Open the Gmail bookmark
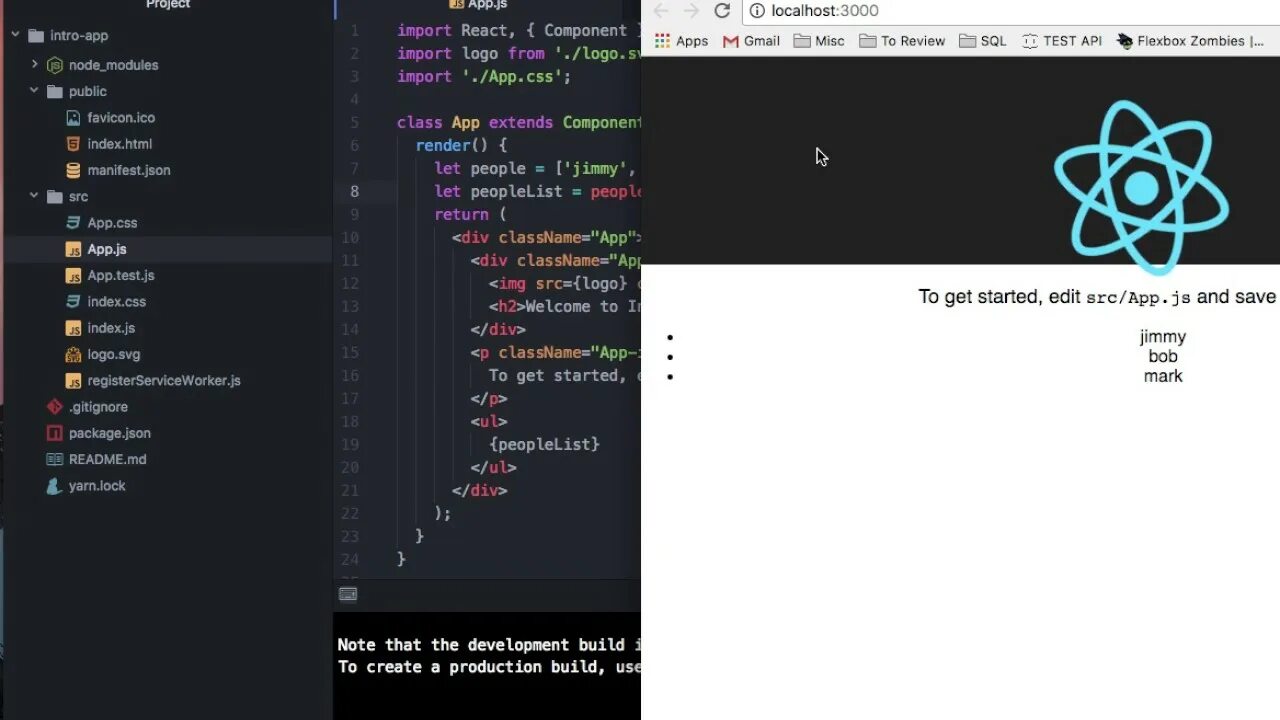 tap(751, 41)
